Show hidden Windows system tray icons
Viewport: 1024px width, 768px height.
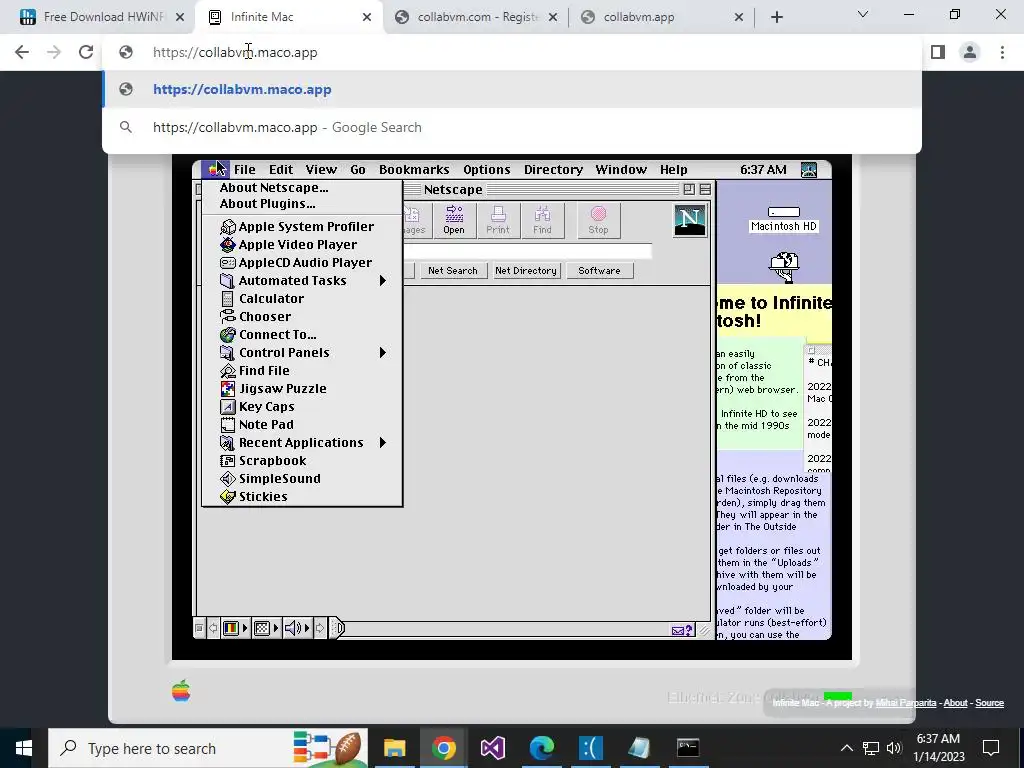pos(846,748)
